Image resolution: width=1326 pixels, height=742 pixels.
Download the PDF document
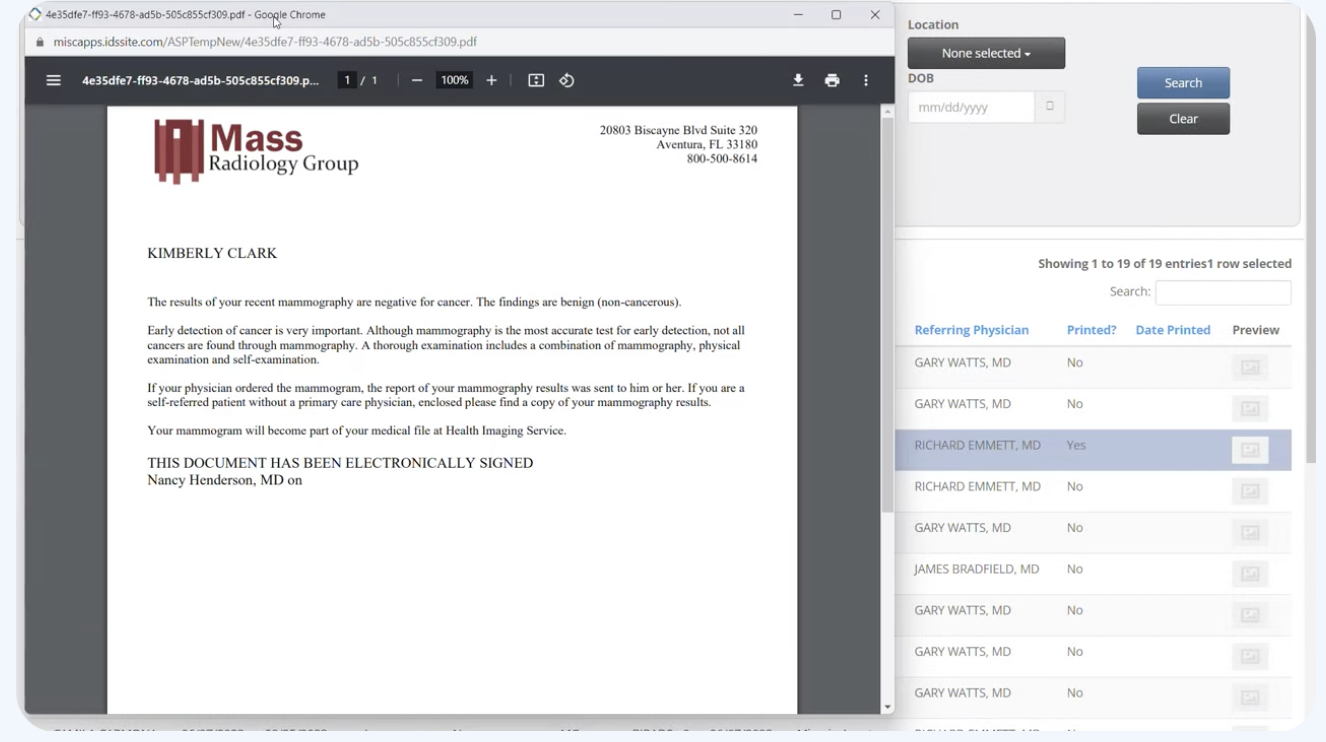[x=798, y=81]
